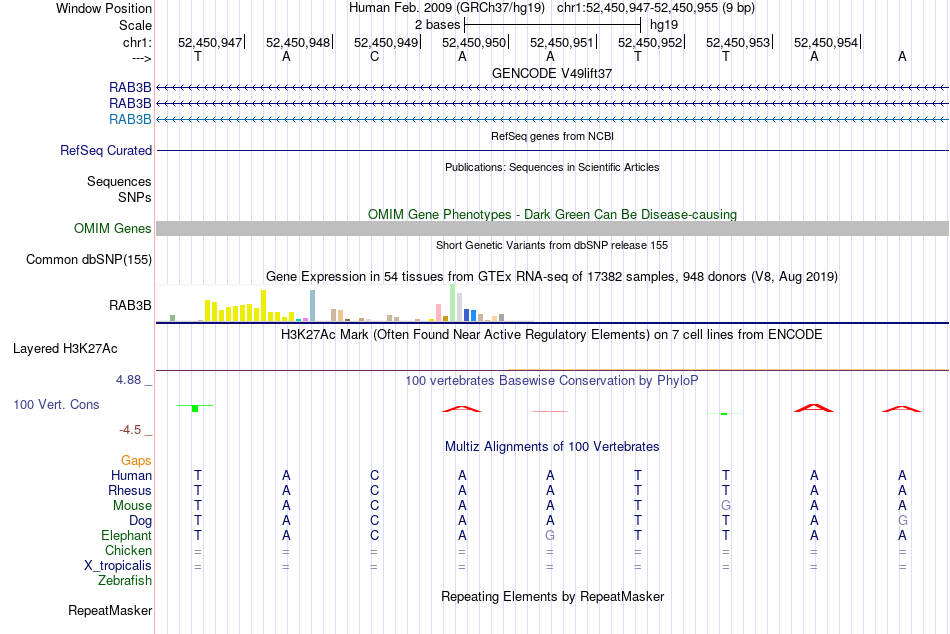Click the Common dbSNP(155) label
This screenshot has width=950, height=634.
[89, 259]
